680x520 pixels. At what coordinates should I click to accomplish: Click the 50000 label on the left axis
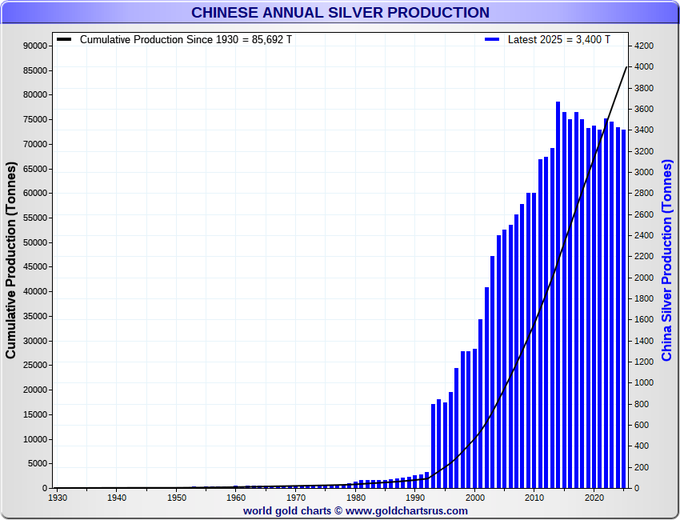point(36,242)
